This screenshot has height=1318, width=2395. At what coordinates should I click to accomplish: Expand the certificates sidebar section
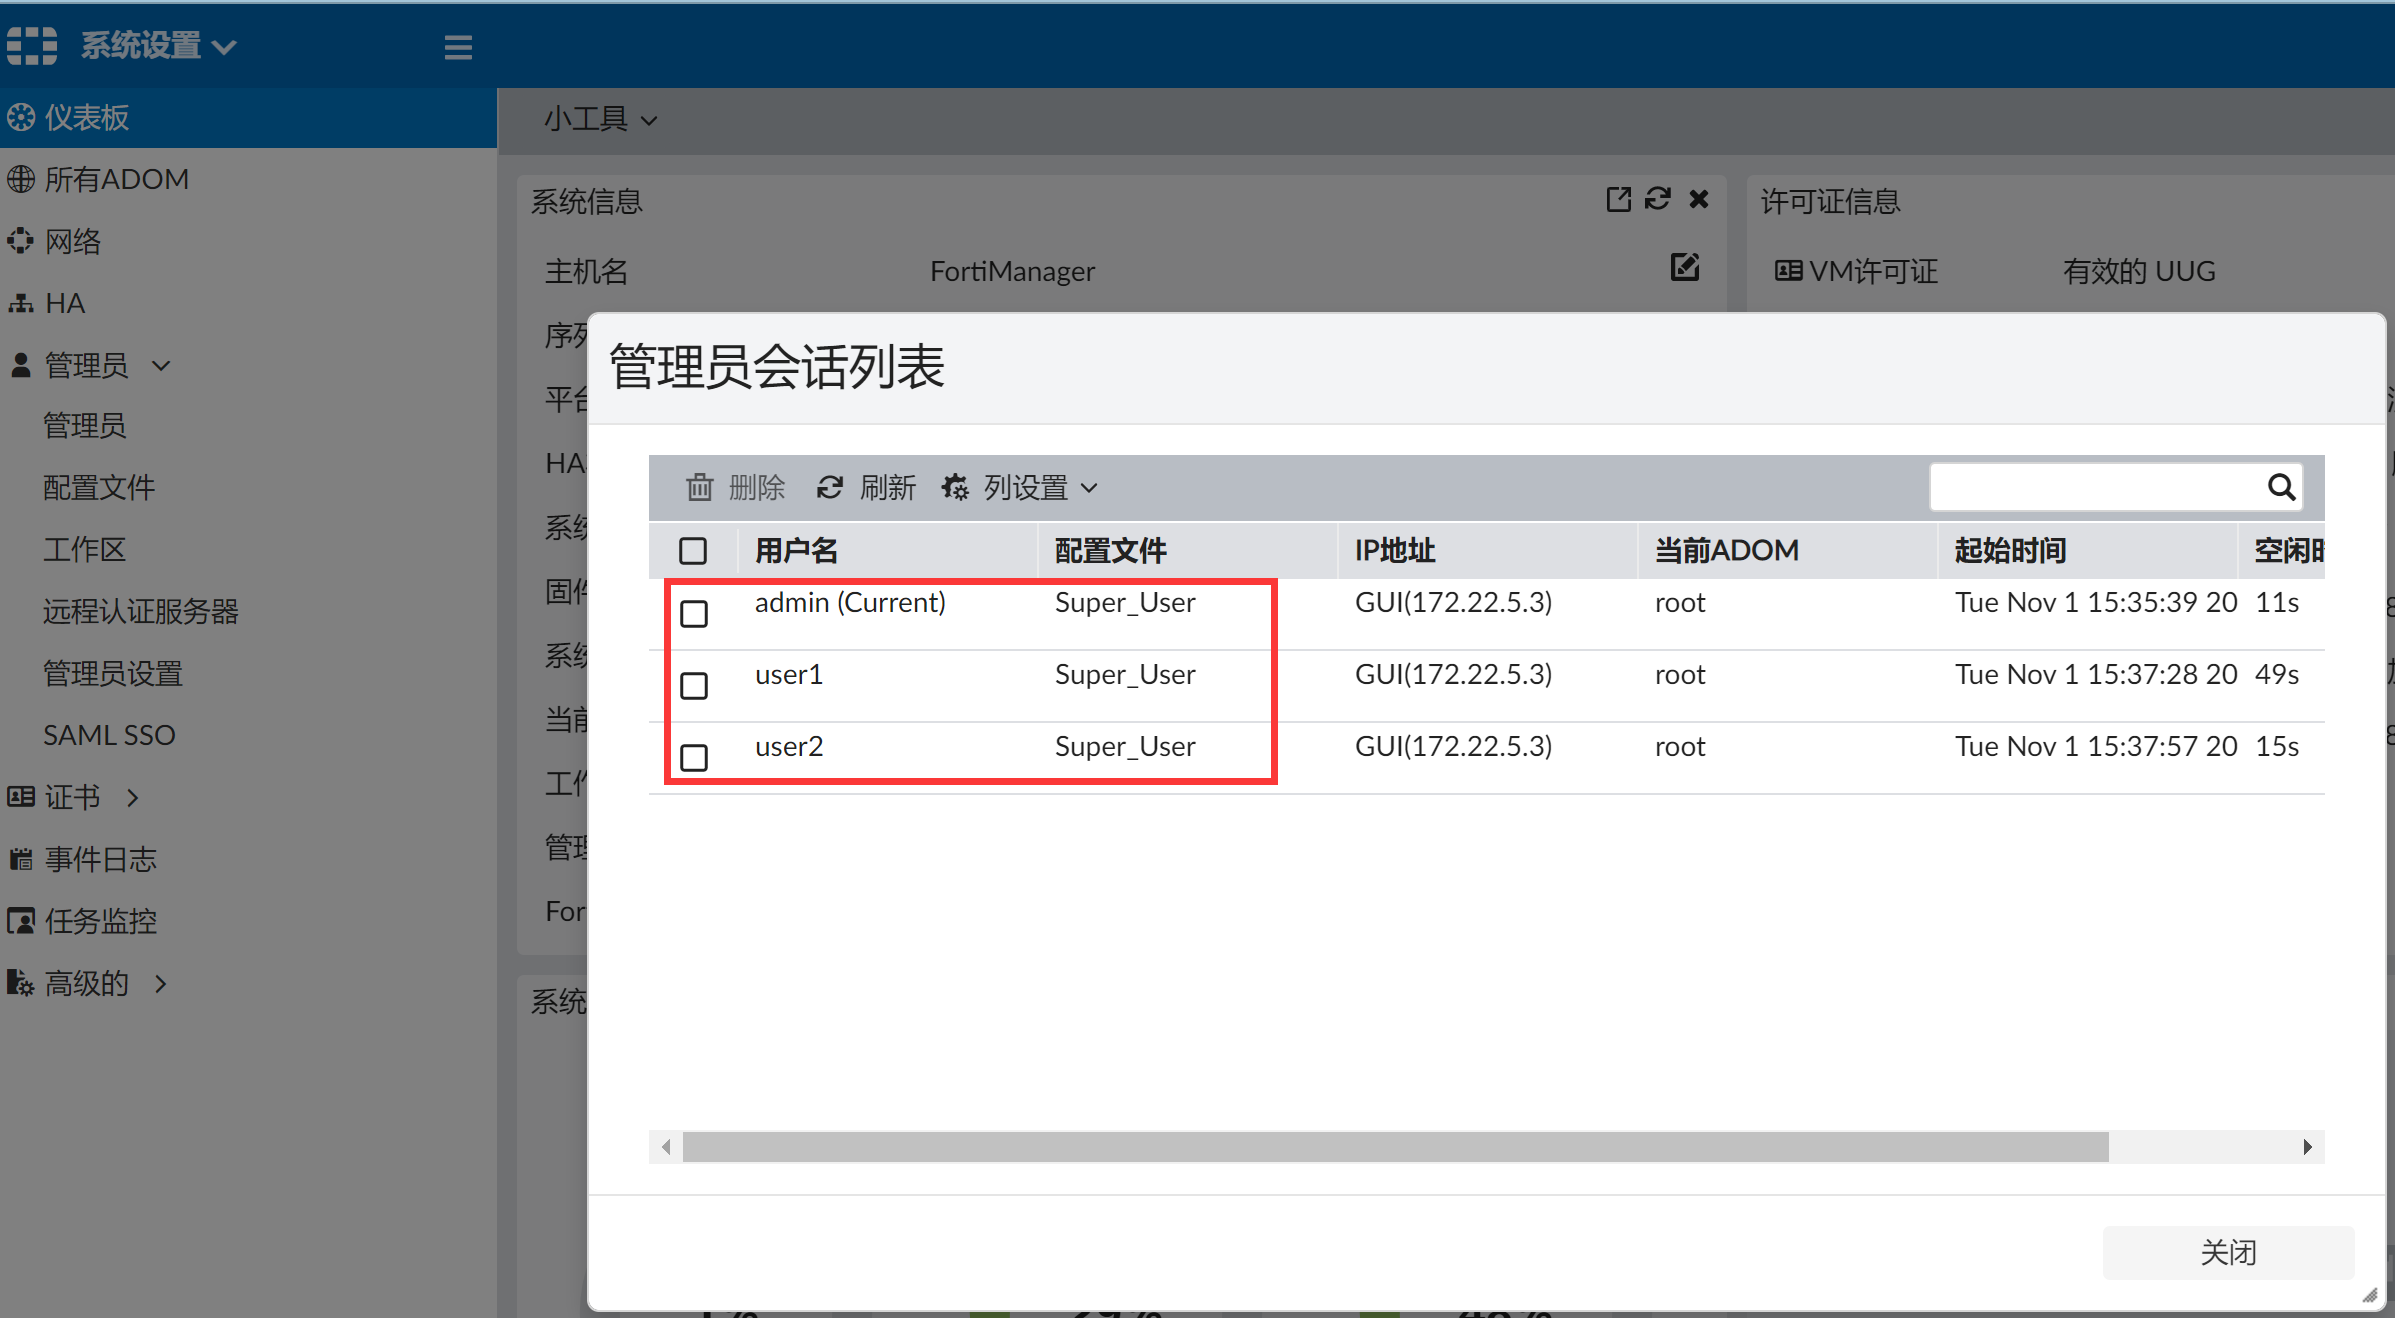click(x=73, y=797)
